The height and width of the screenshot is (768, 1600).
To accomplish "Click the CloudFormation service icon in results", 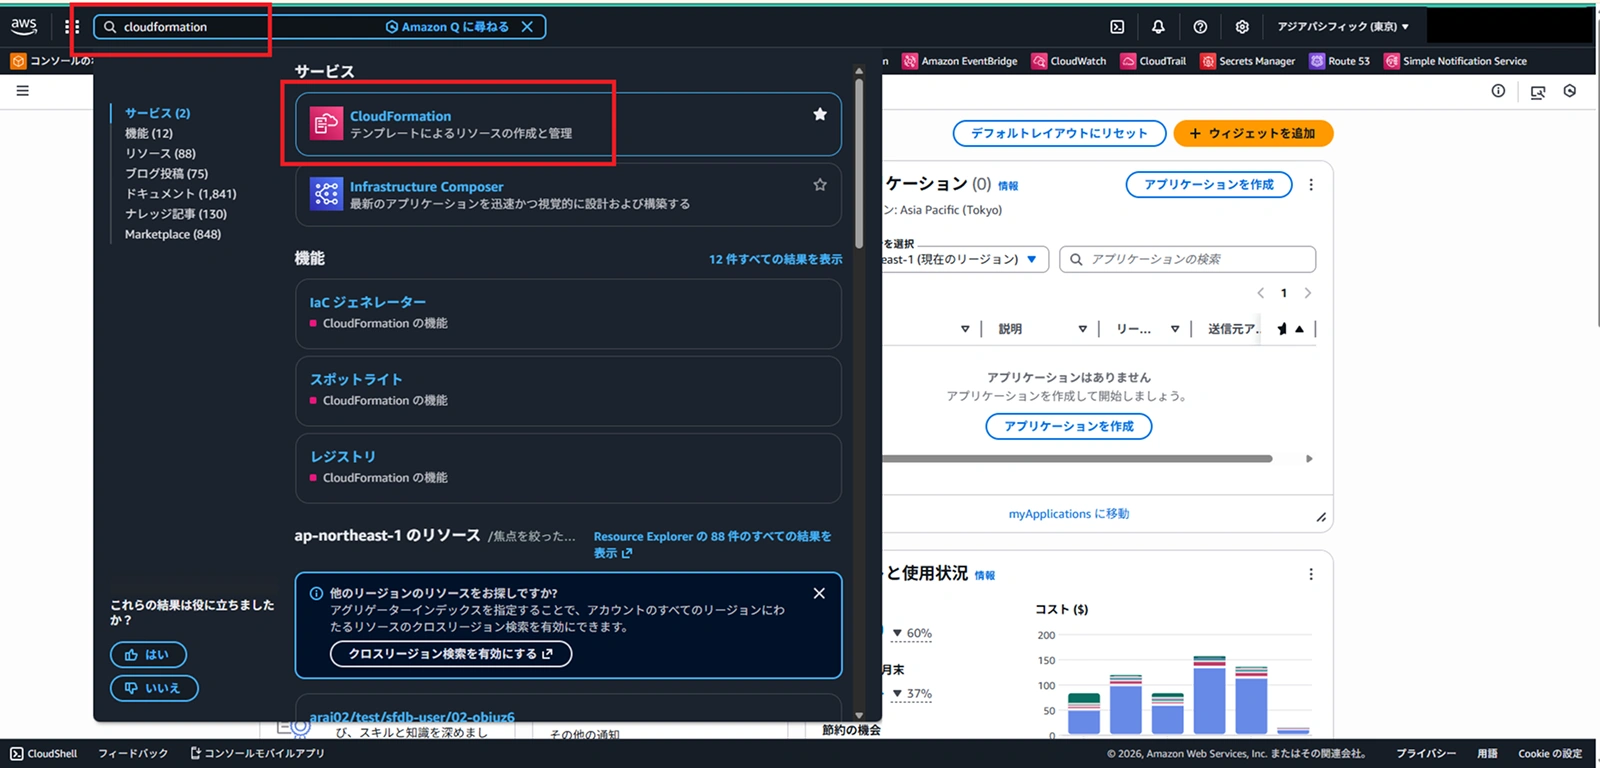I will (x=326, y=124).
